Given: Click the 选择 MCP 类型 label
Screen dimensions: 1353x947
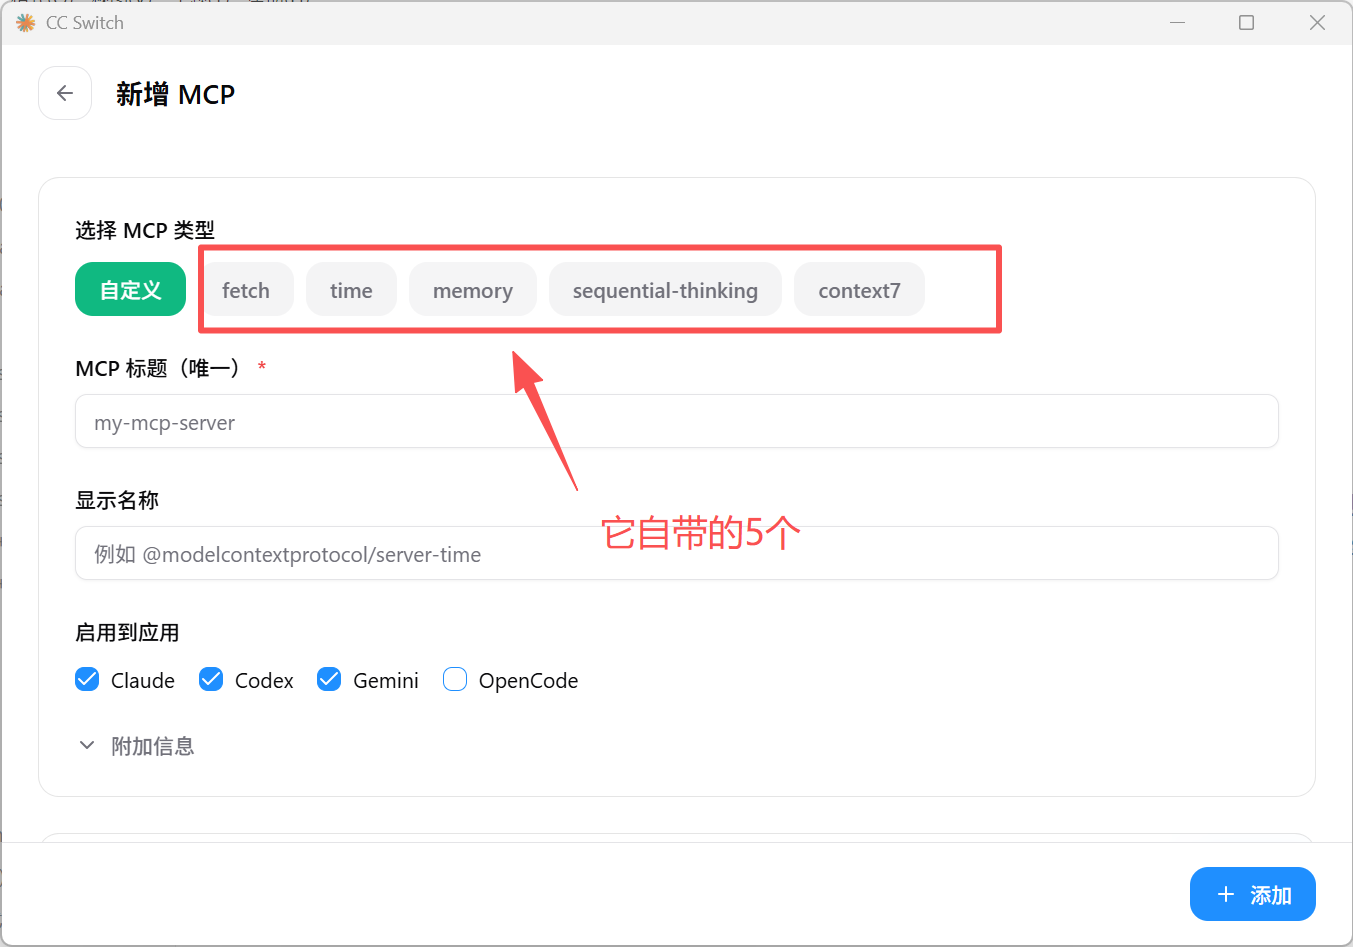Looking at the screenshot, I should [x=145, y=230].
